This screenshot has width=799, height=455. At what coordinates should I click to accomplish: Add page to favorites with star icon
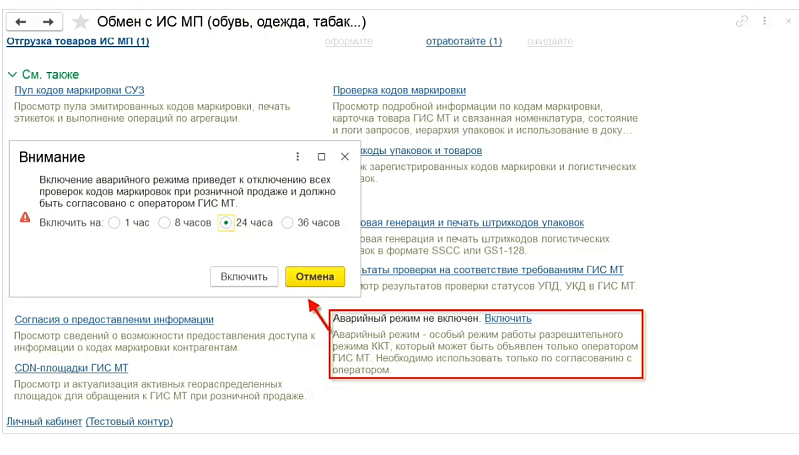80,22
